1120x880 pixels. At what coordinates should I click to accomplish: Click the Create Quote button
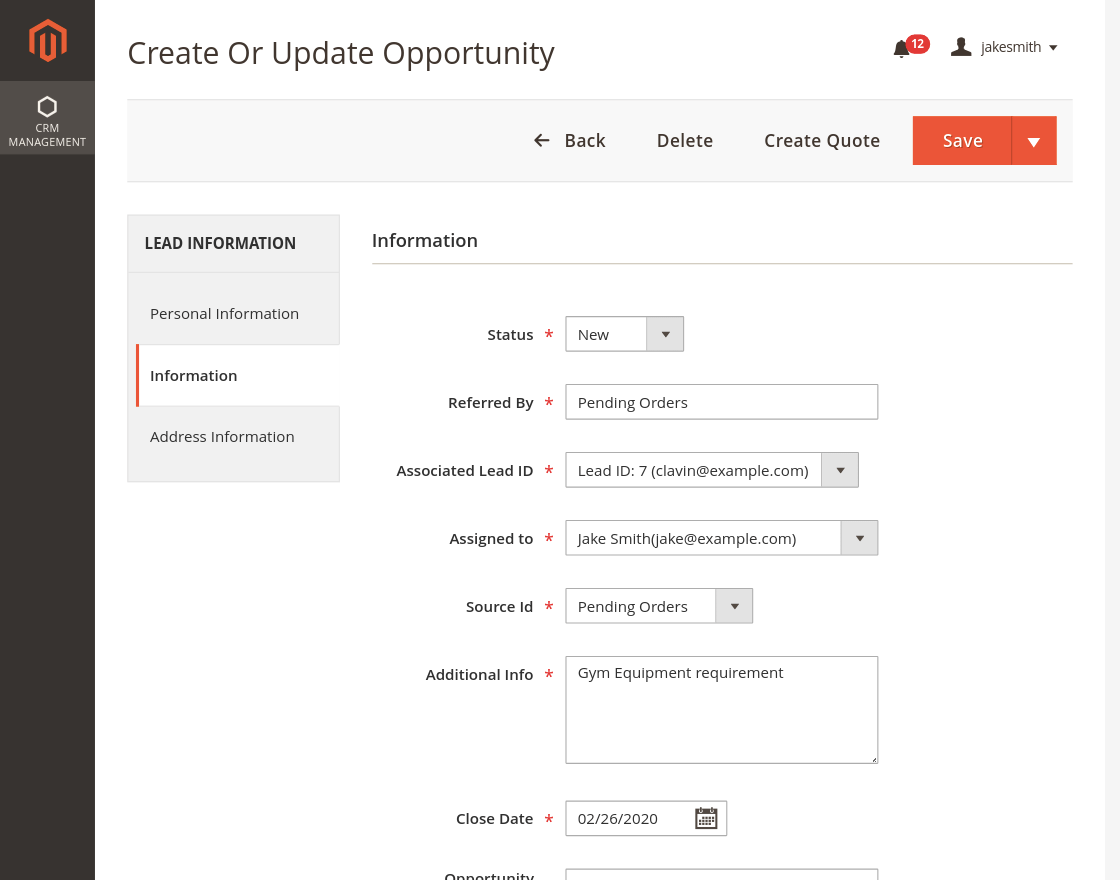point(821,140)
